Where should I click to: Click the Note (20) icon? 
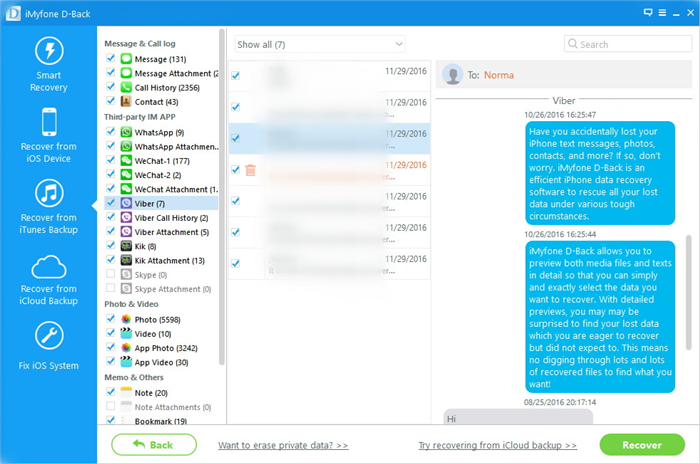pos(126,393)
